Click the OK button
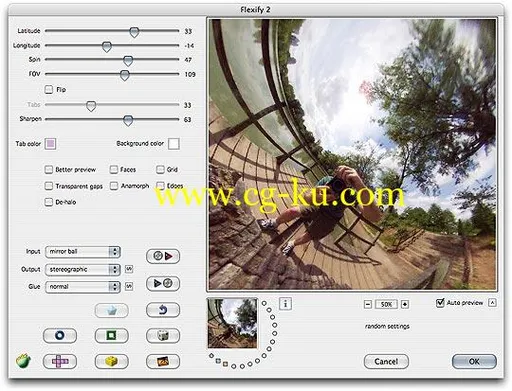The image size is (512, 391). pyautogui.click(x=474, y=361)
